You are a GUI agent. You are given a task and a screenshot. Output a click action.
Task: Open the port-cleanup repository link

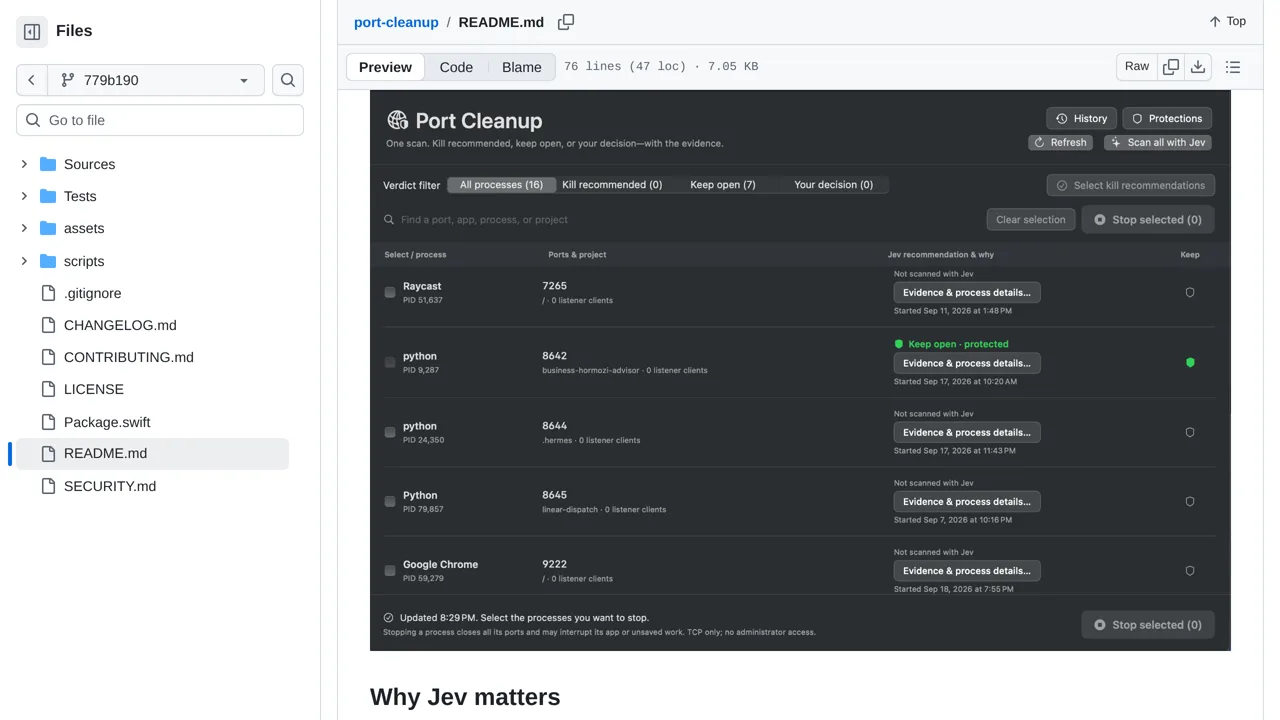pyautogui.click(x=396, y=22)
